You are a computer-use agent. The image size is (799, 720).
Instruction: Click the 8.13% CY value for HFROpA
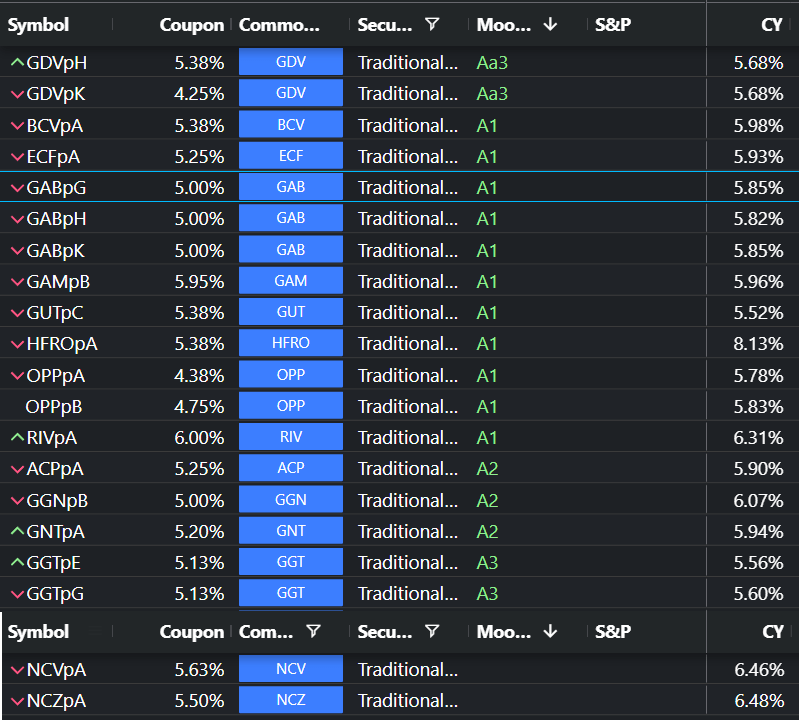pyautogui.click(x=758, y=344)
